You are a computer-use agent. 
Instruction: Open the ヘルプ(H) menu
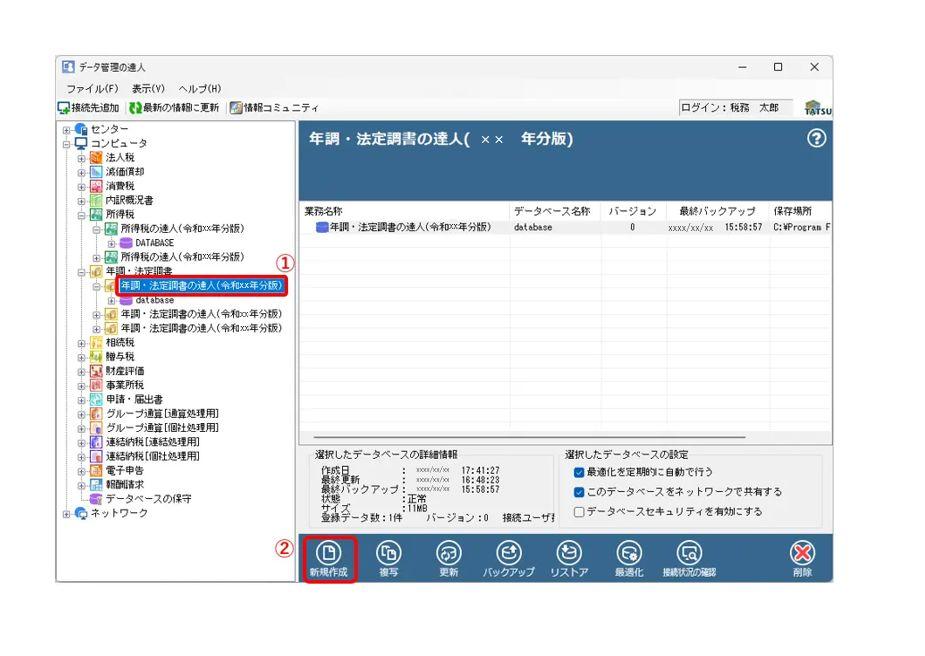click(x=199, y=88)
